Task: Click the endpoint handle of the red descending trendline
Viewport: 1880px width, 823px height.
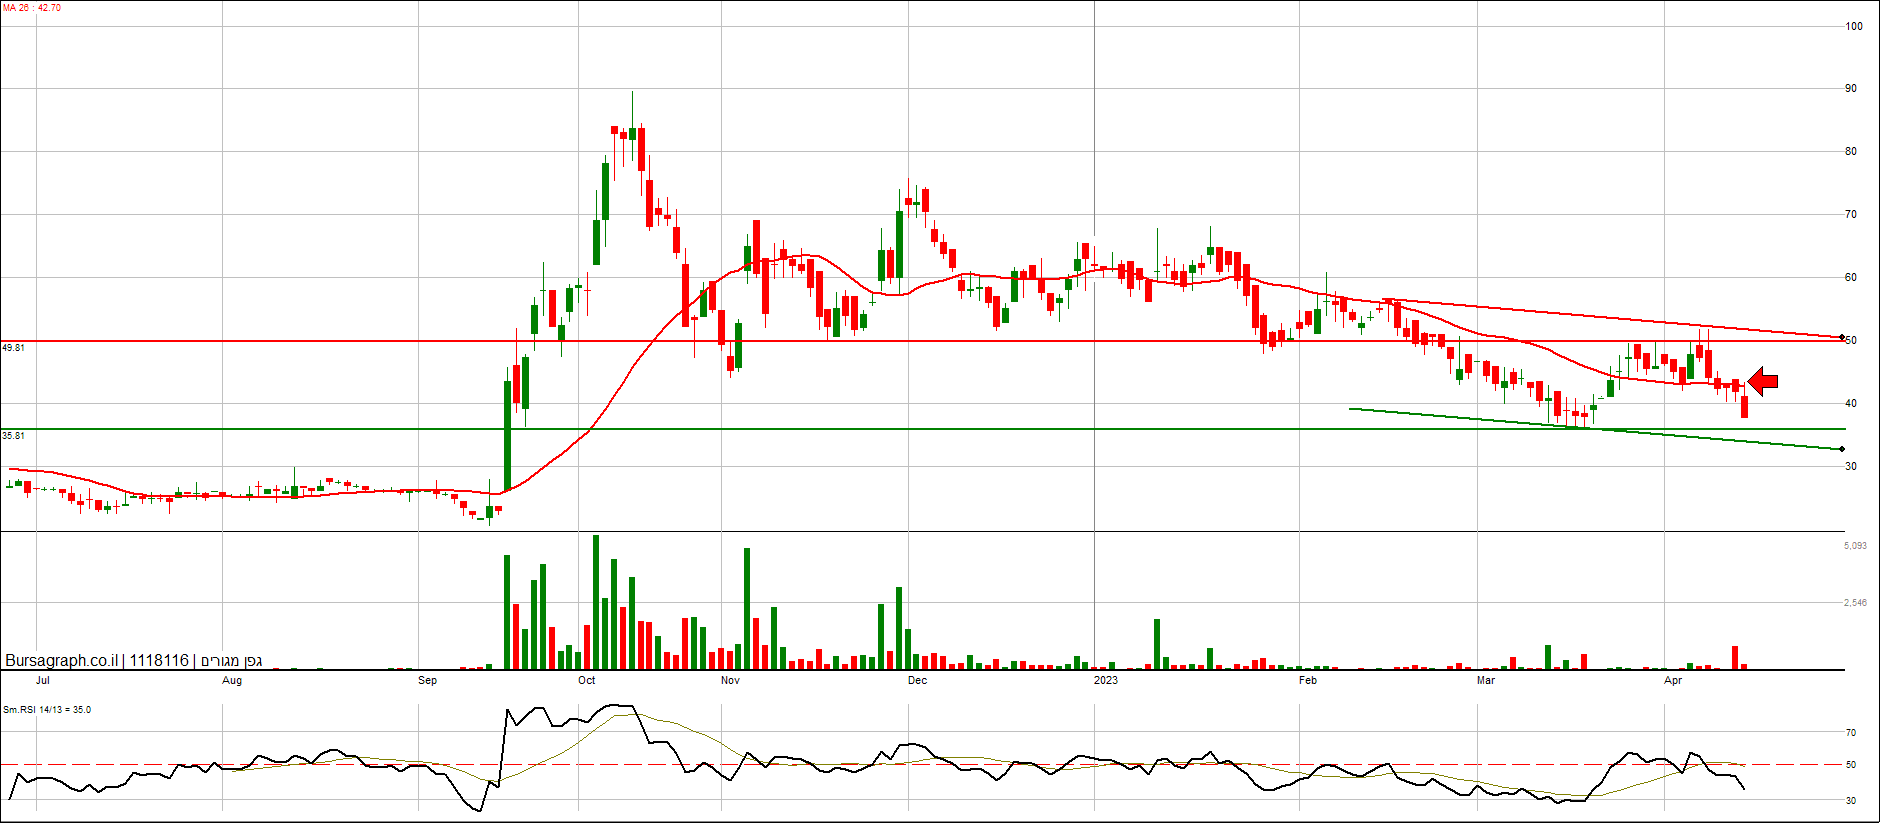Action: click(x=1842, y=337)
